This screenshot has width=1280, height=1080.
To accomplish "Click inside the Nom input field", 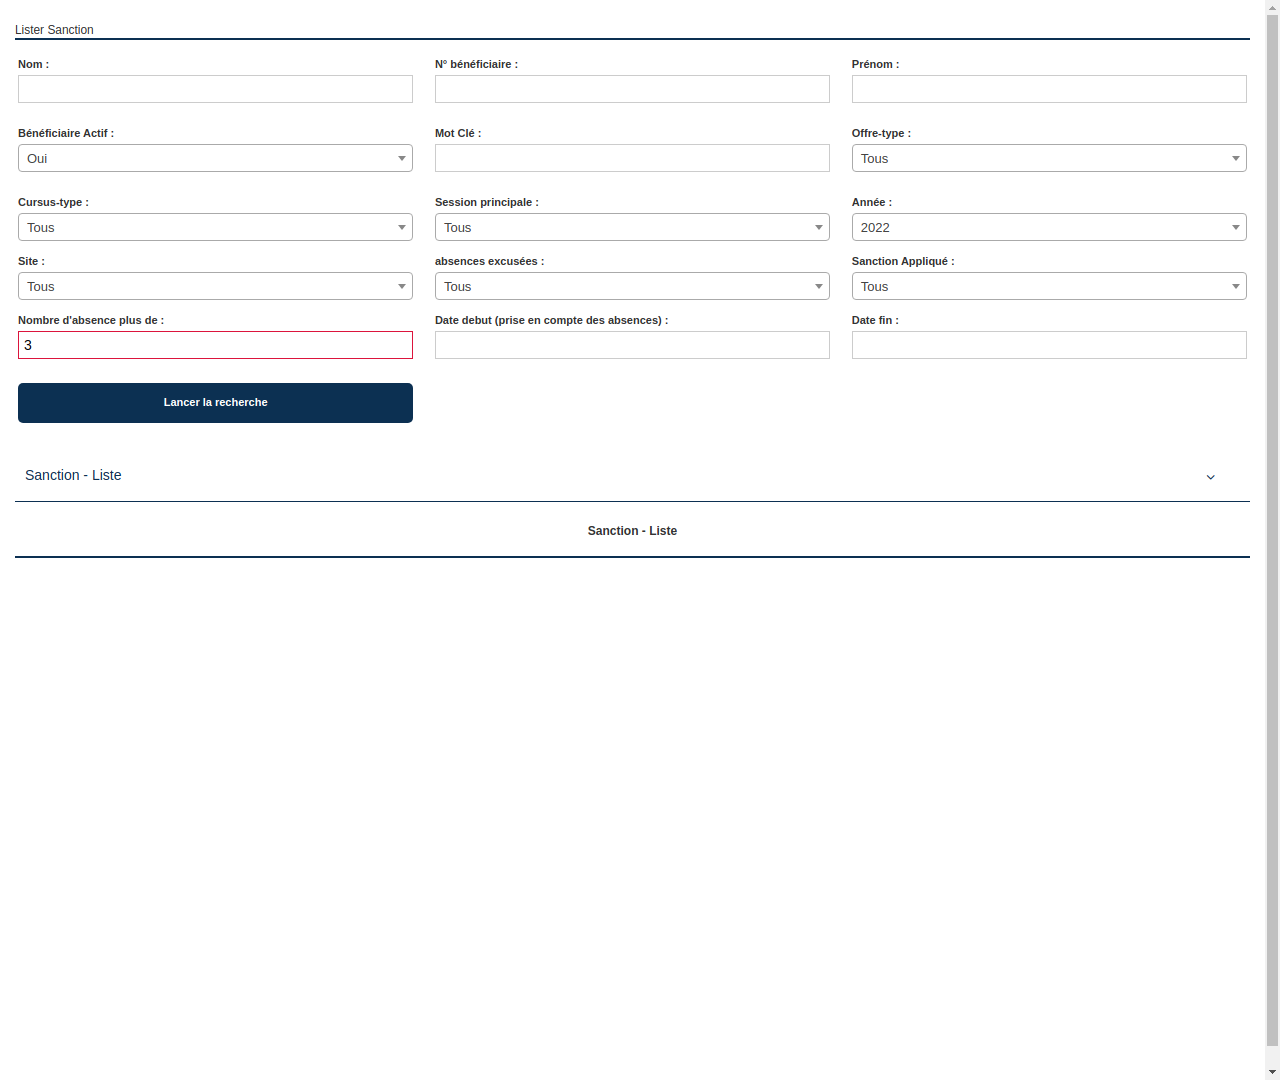I will click(x=215, y=89).
